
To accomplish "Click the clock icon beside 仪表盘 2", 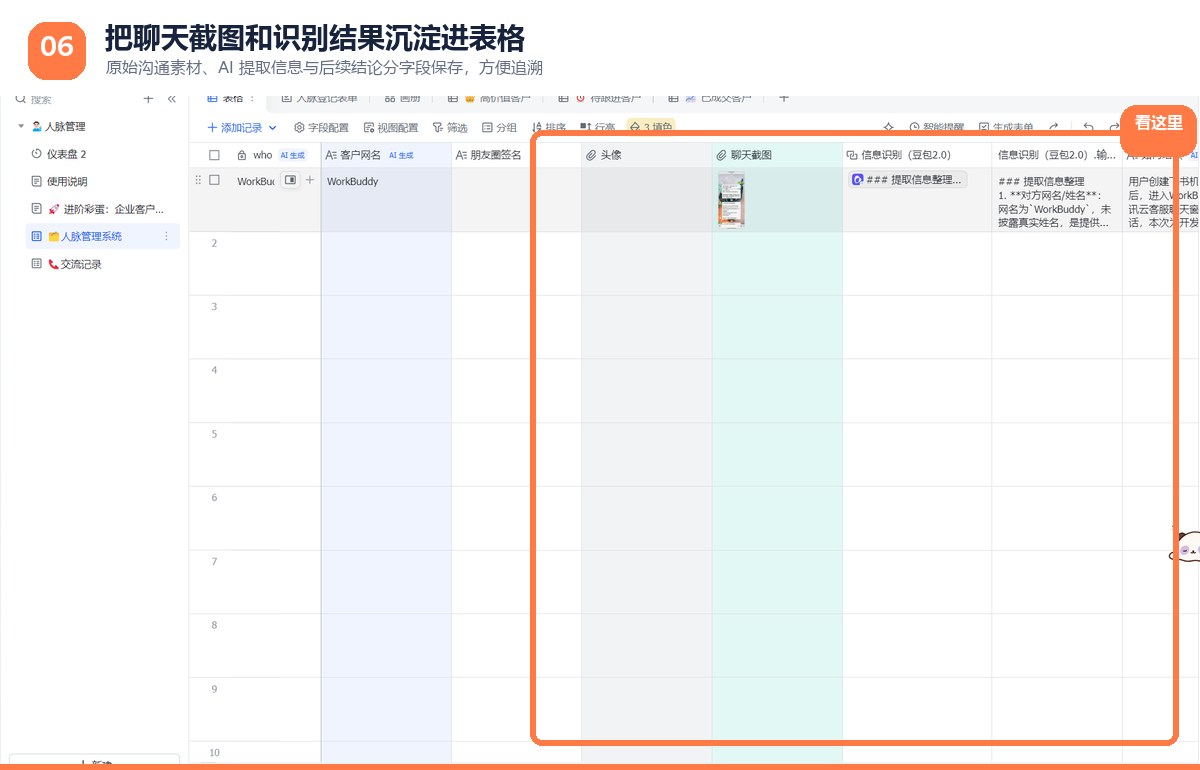I will point(37,154).
